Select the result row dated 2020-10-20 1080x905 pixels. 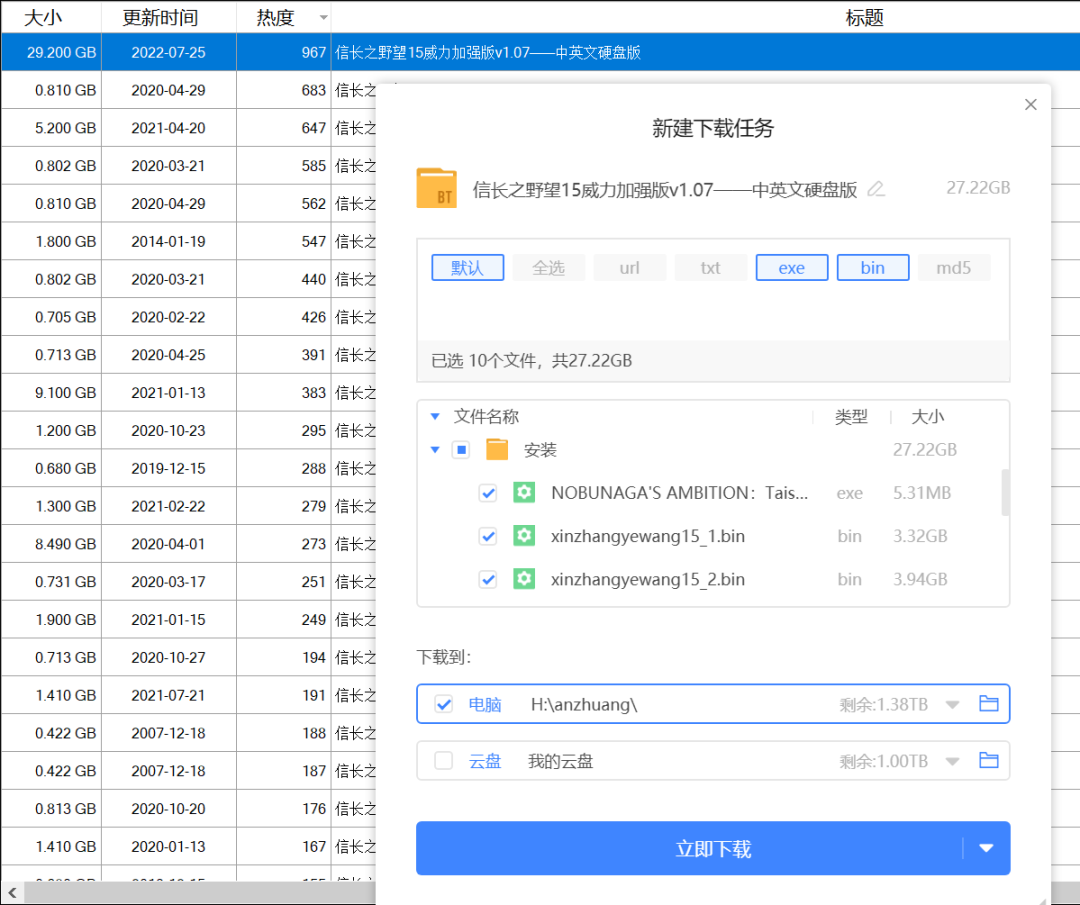click(188, 809)
